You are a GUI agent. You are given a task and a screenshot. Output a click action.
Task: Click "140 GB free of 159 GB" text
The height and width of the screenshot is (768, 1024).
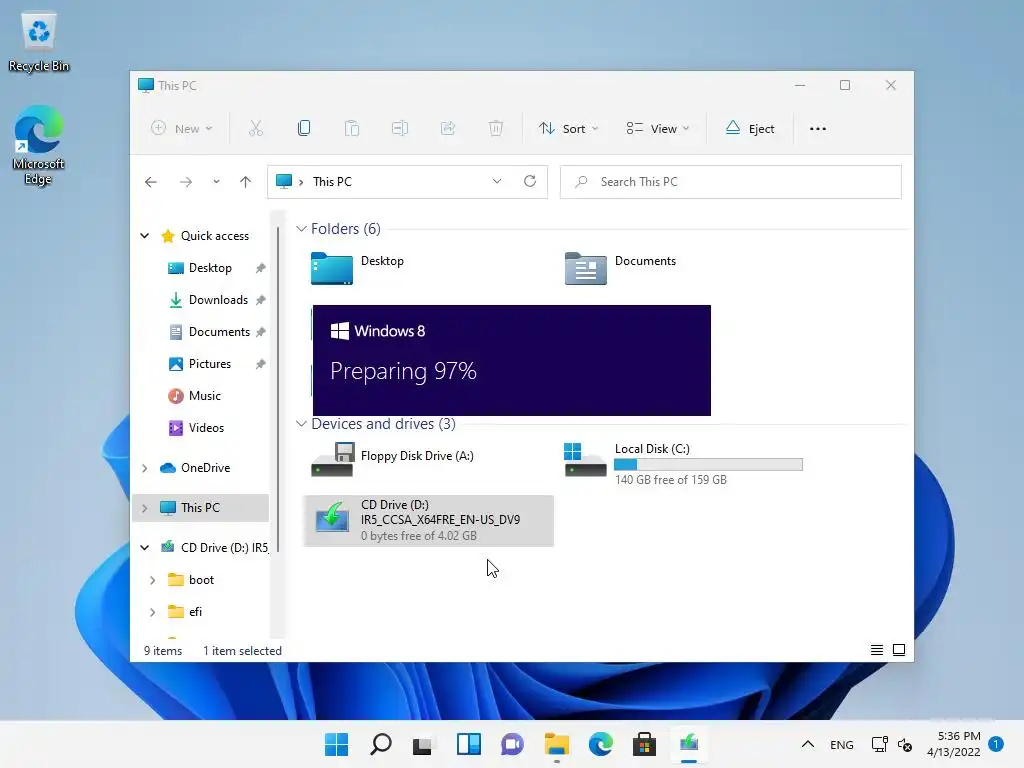pos(671,479)
